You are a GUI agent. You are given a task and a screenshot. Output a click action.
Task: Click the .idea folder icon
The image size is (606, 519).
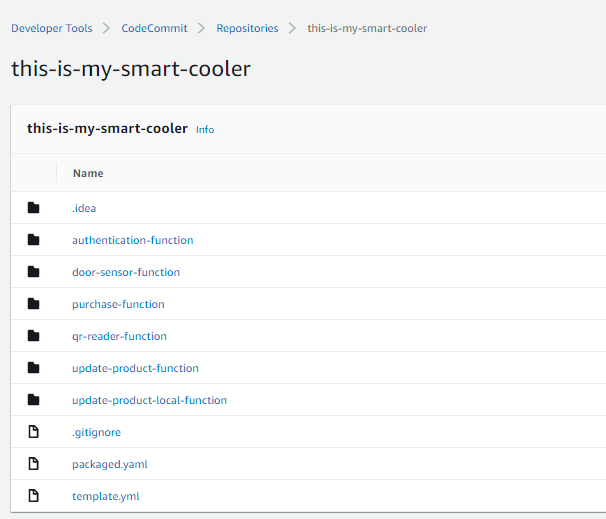pyautogui.click(x=34, y=208)
